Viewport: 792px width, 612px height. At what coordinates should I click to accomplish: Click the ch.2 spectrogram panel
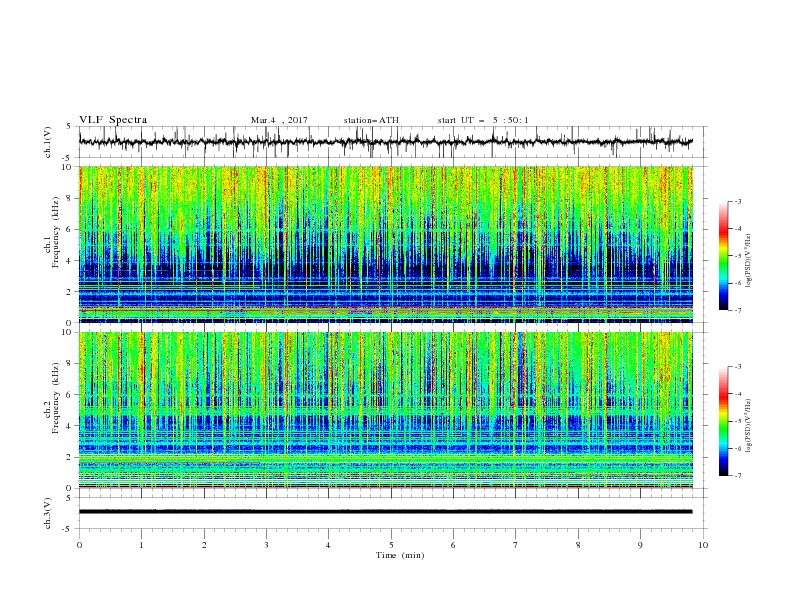(385, 410)
